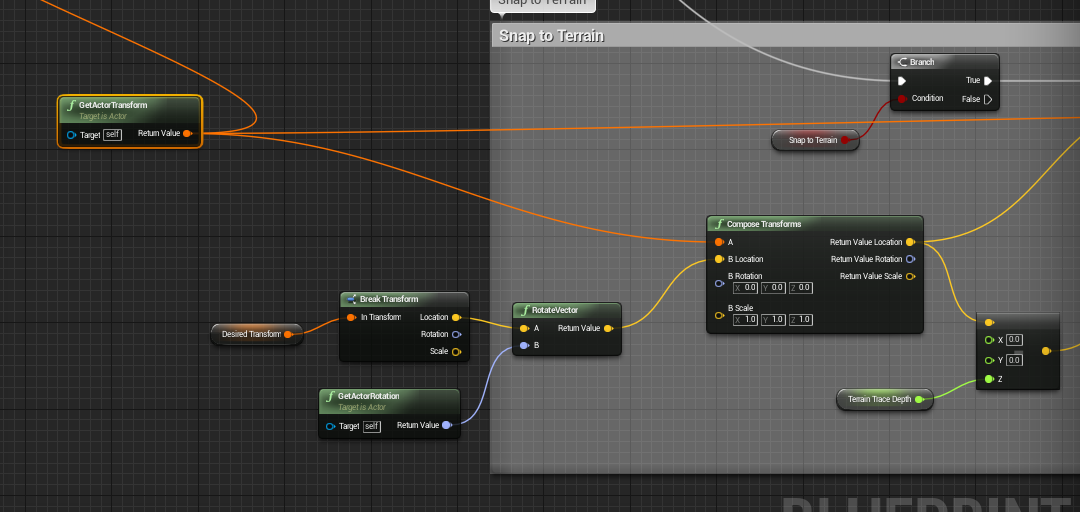
Task: Click Break Transform Rotation output pin
Action: [456, 334]
